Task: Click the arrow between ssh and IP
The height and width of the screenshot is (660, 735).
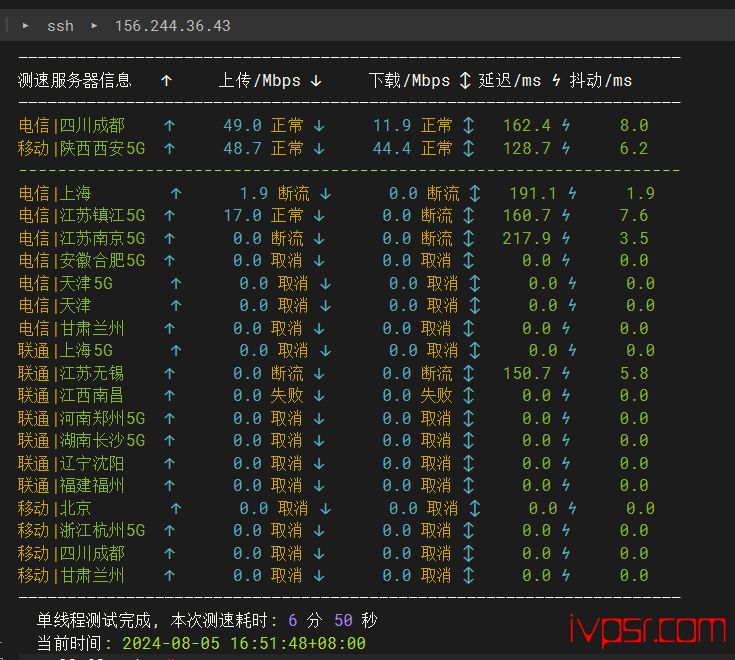Action: [x=94, y=26]
